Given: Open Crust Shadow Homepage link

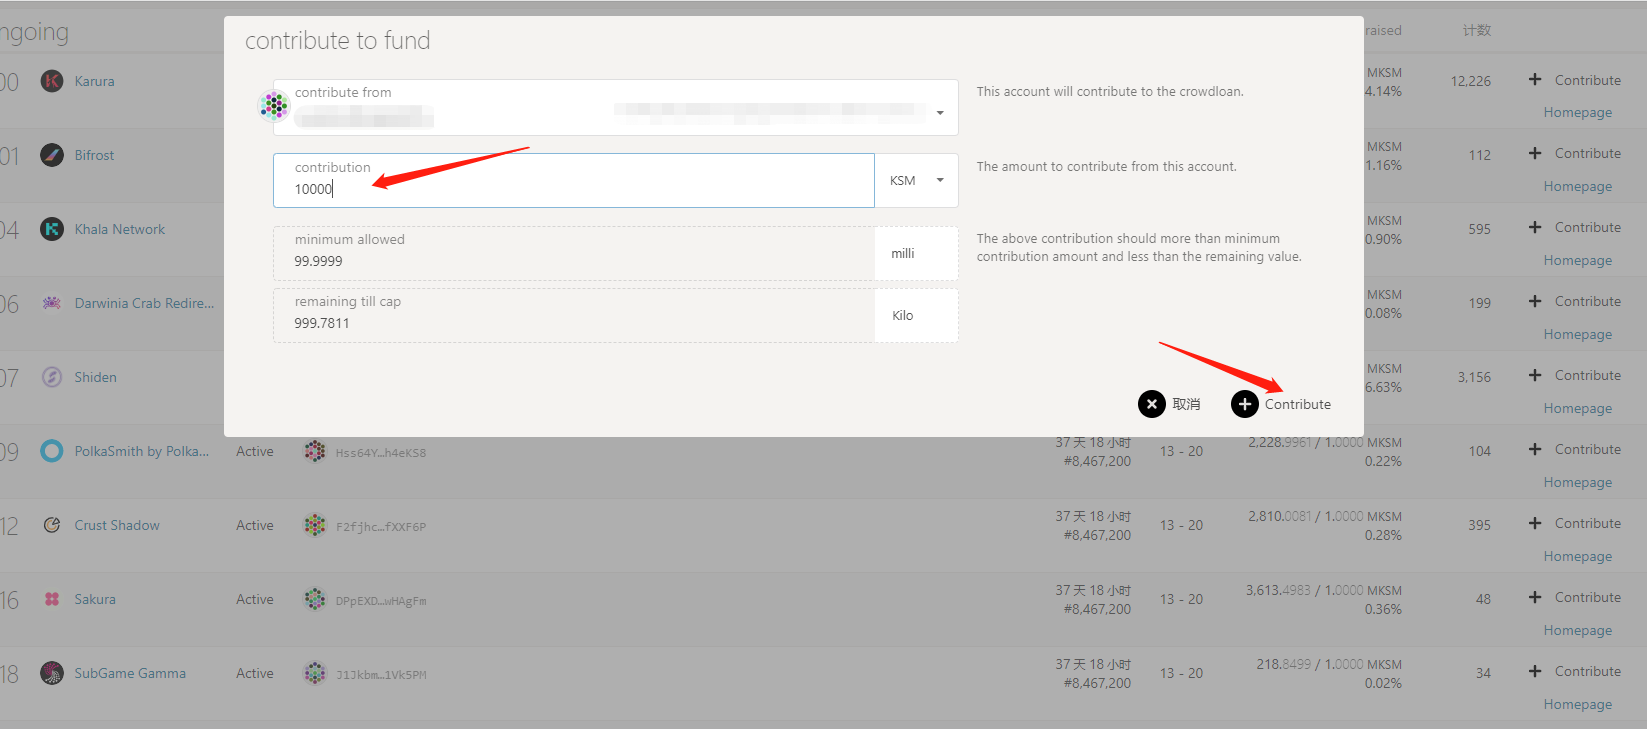Looking at the screenshot, I should 1577,556.
